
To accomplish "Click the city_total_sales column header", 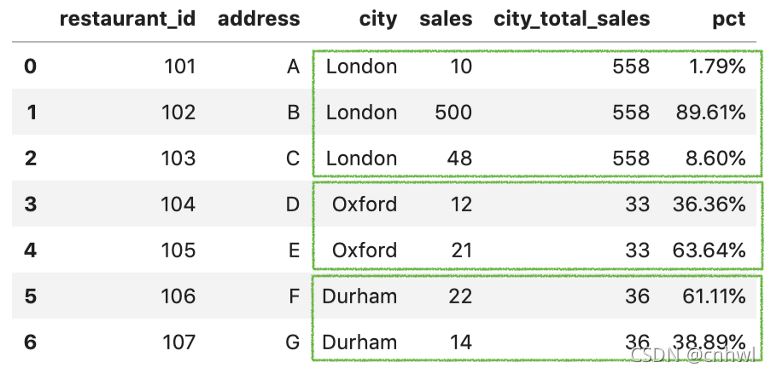I will coord(572,19).
